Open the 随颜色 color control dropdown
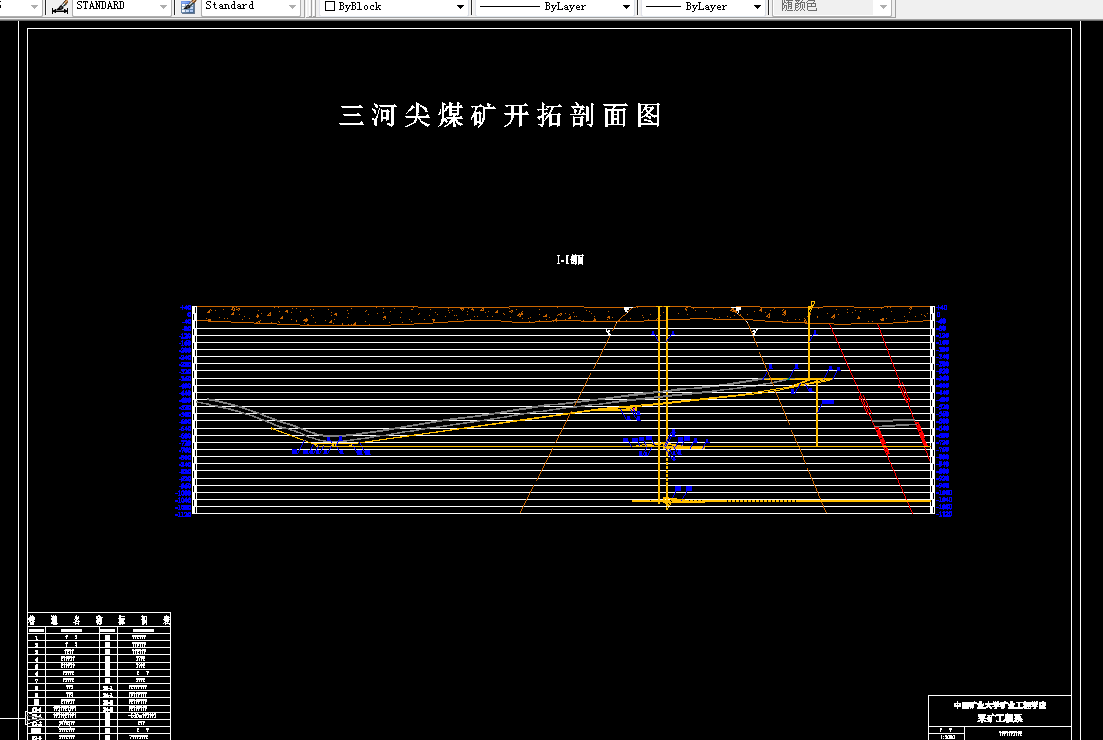The height and width of the screenshot is (740, 1103). coord(884,7)
